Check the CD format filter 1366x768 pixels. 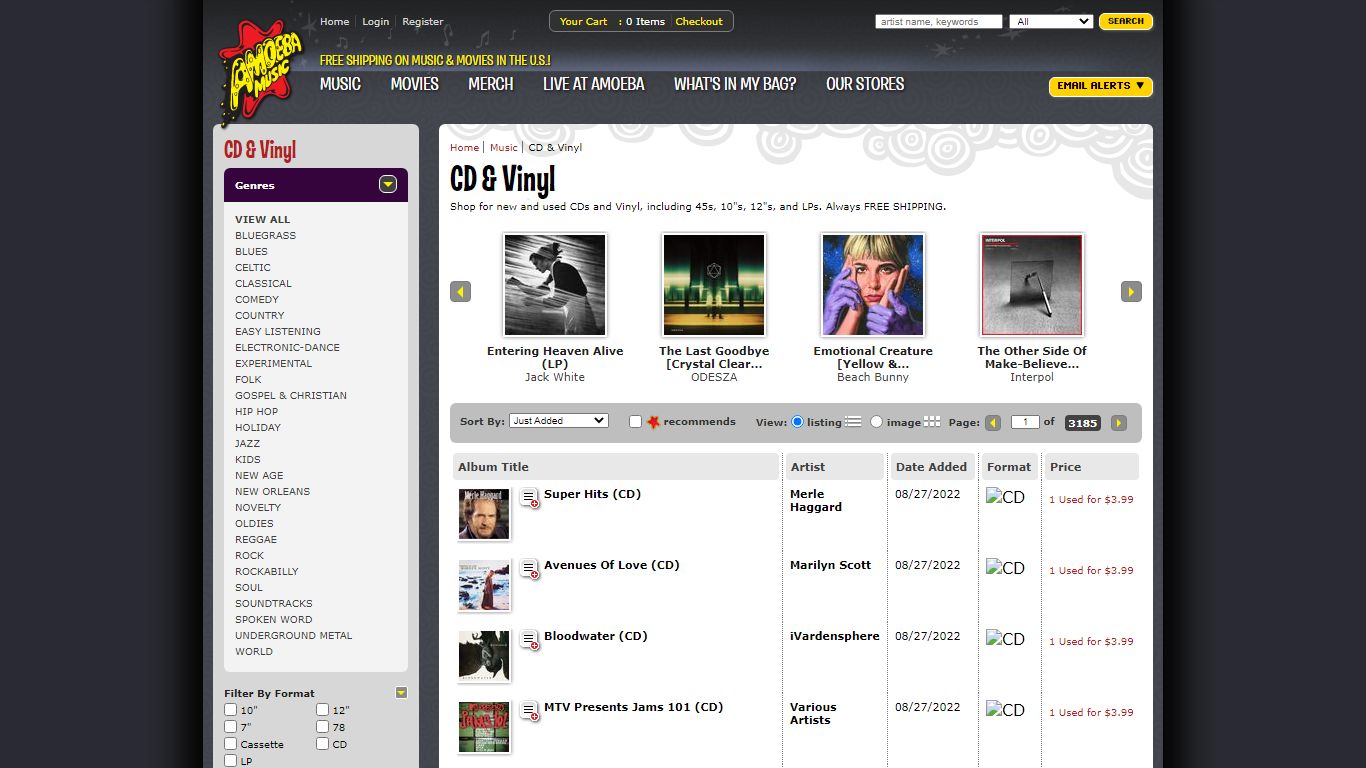pyautogui.click(x=323, y=744)
